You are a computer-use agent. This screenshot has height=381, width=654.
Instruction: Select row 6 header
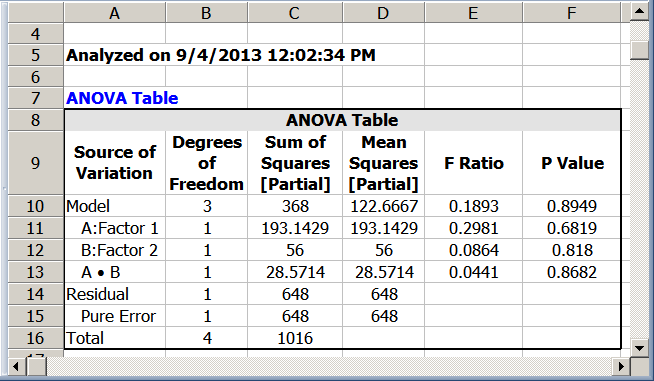35,76
